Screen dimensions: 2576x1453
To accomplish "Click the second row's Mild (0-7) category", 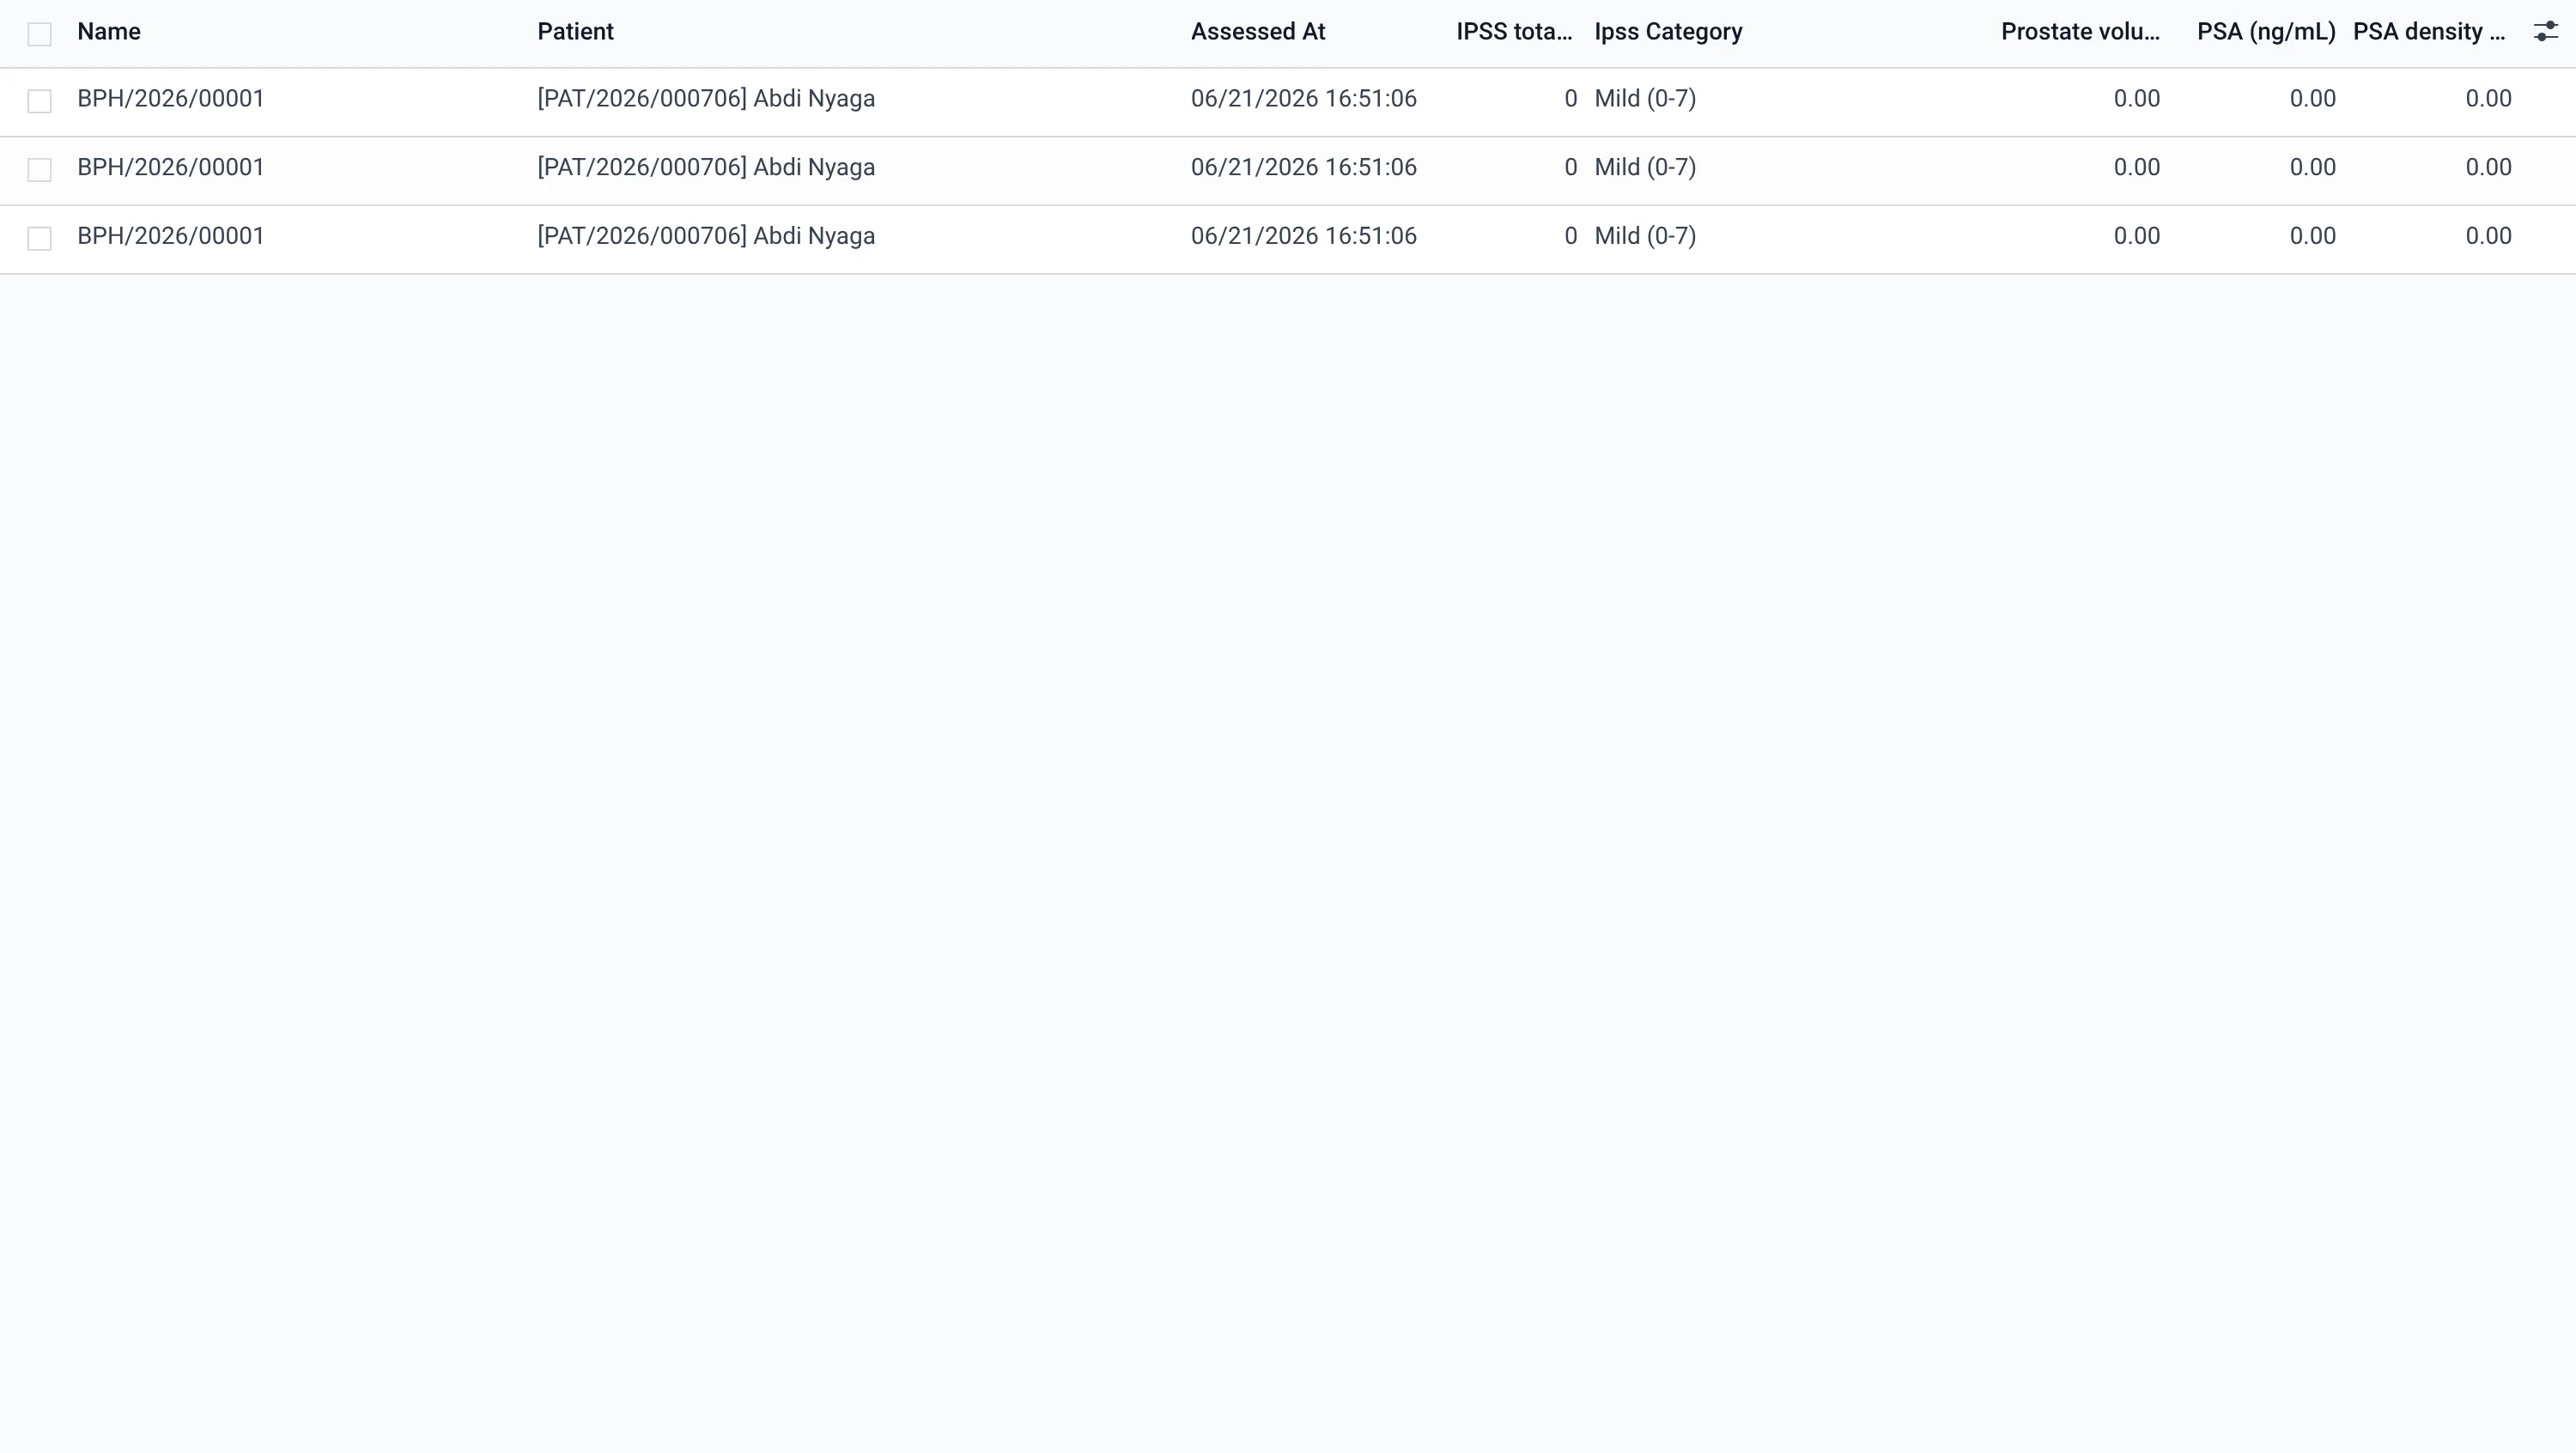I will [x=1645, y=167].
